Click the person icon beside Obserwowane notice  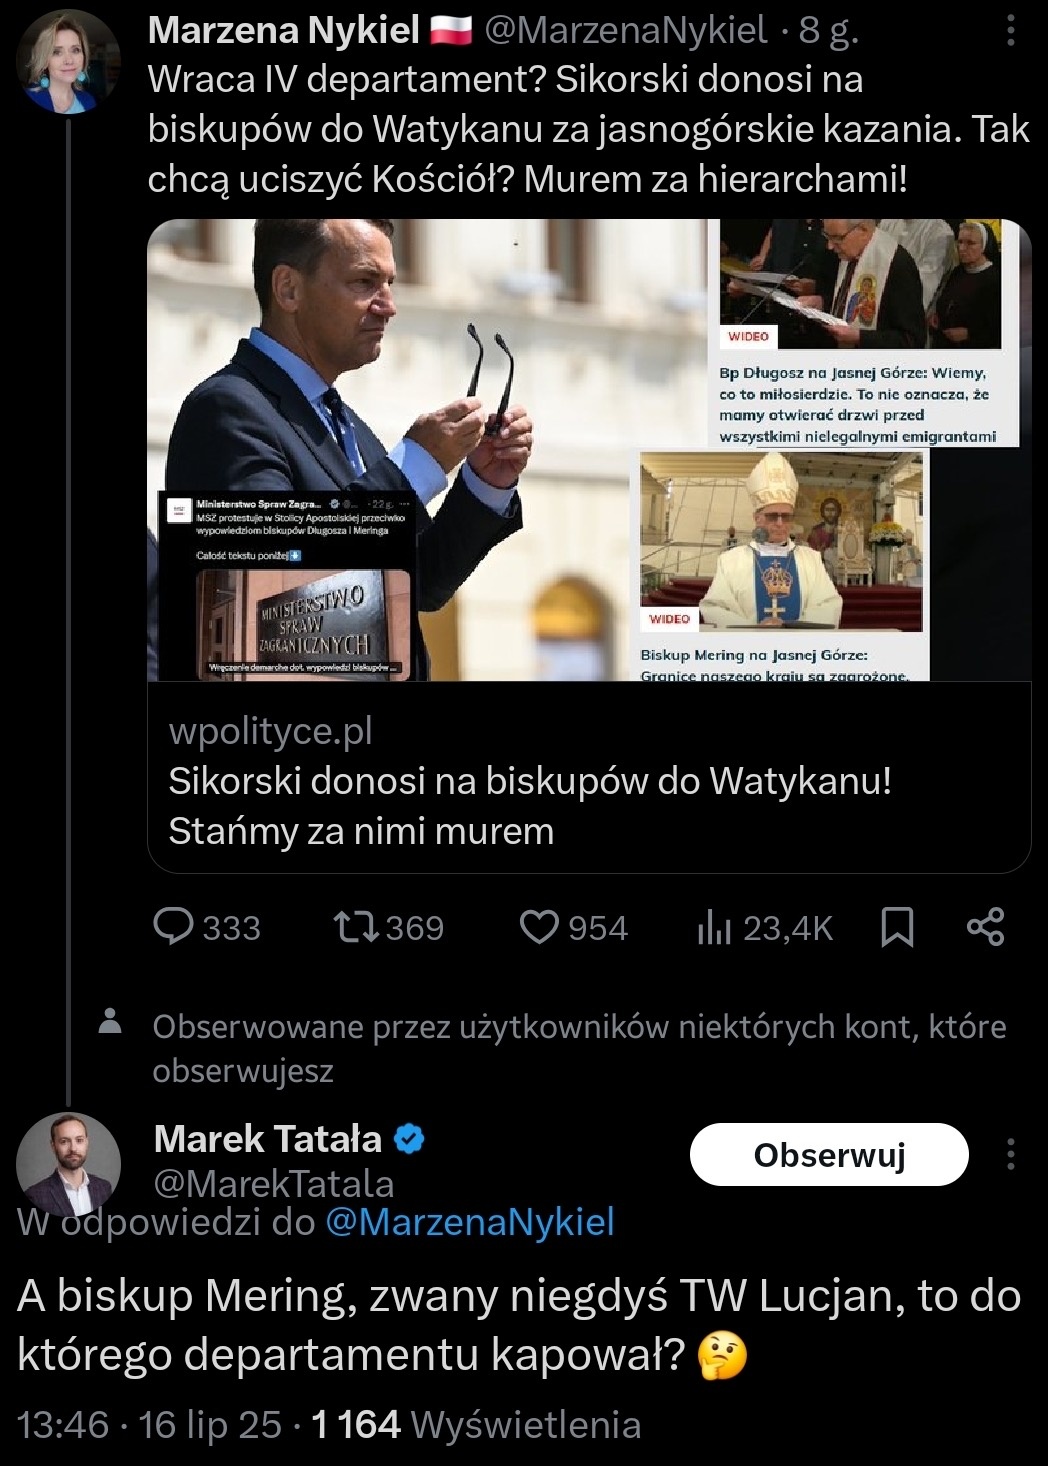click(111, 1023)
